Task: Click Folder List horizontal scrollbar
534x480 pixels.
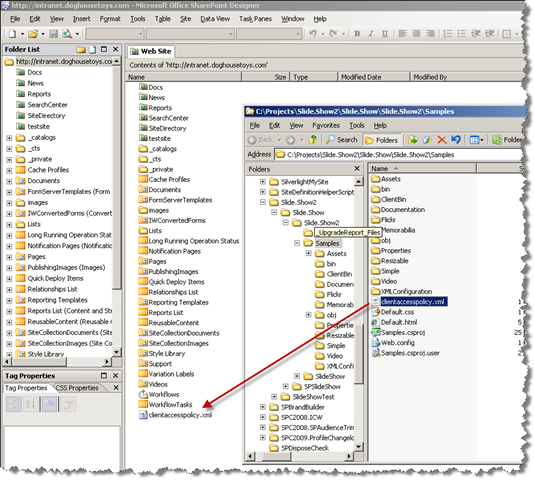Action: tap(57, 362)
